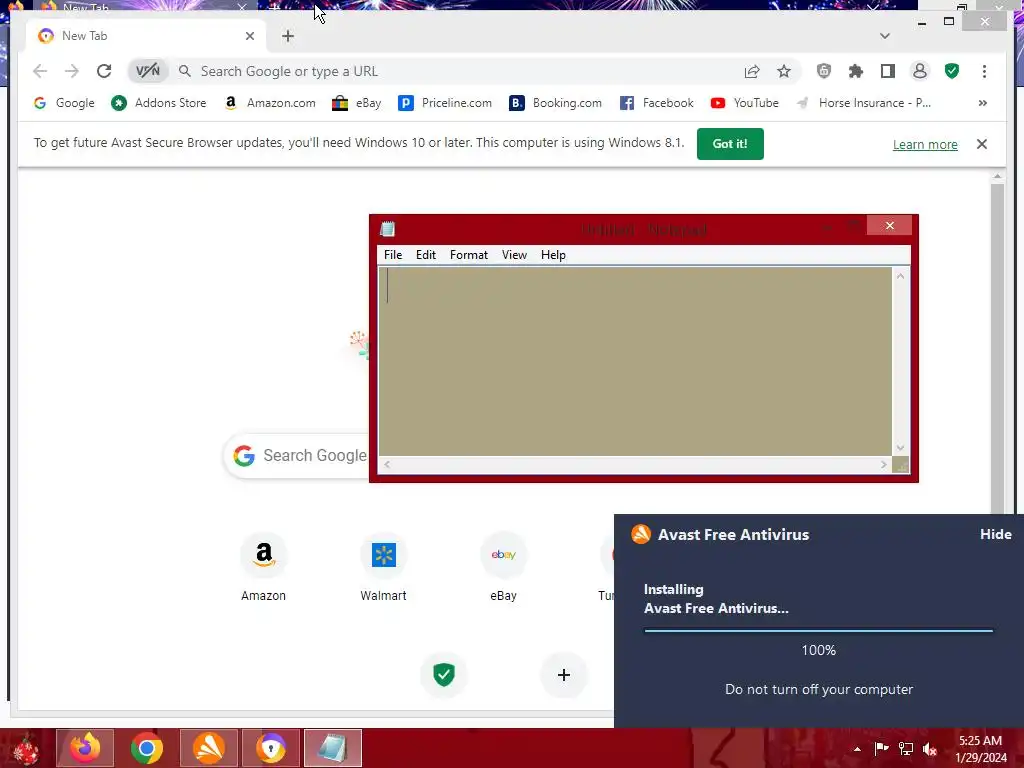Click the Notepad vertical scrollbar up arrow
Screen dimensions: 1024x768
point(900,276)
